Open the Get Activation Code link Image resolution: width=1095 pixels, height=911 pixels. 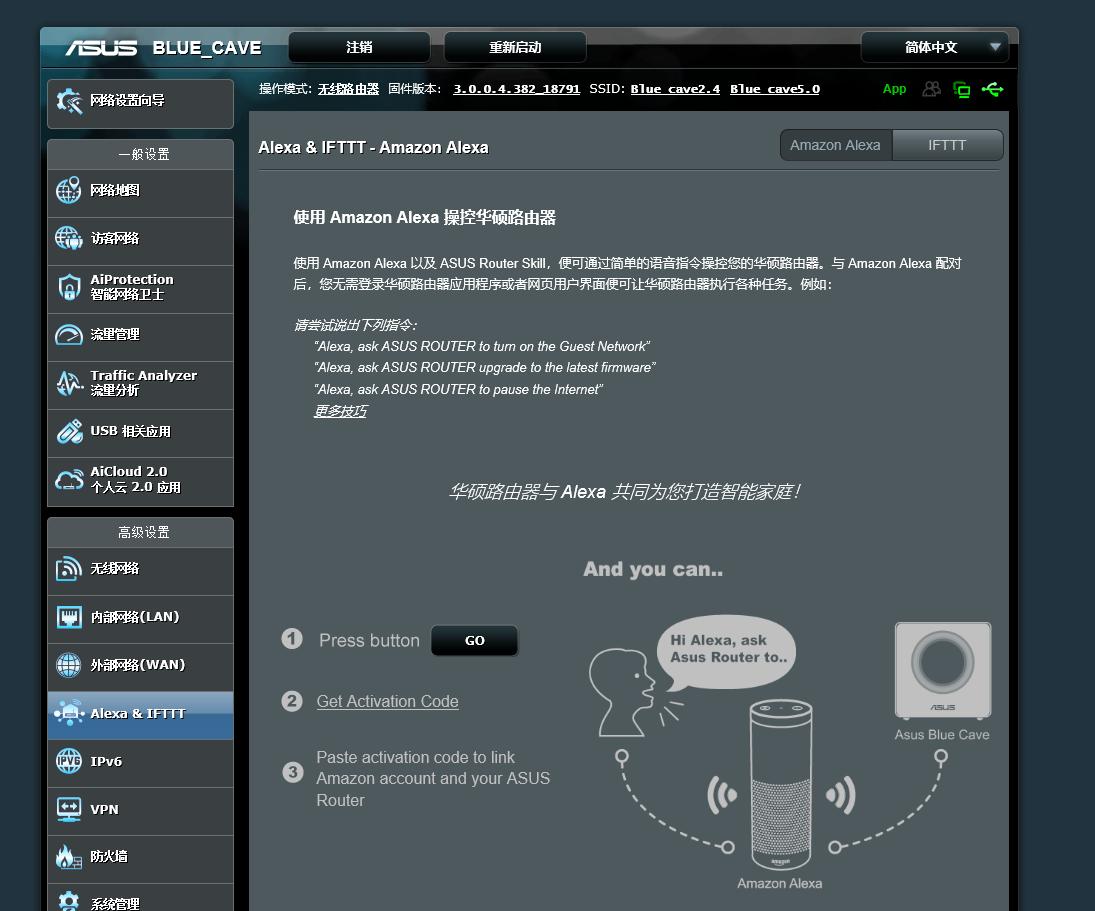(x=387, y=701)
